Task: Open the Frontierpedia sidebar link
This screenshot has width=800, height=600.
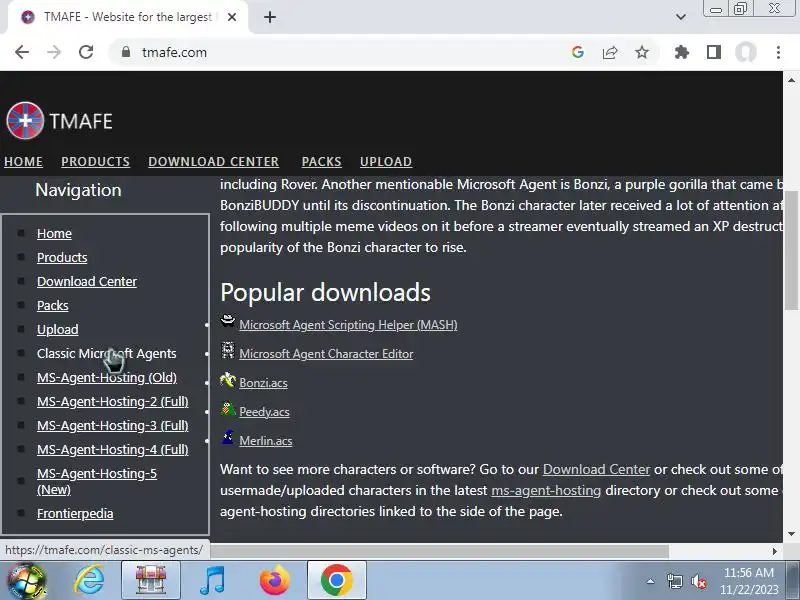Action: pyautogui.click(x=75, y=513)
